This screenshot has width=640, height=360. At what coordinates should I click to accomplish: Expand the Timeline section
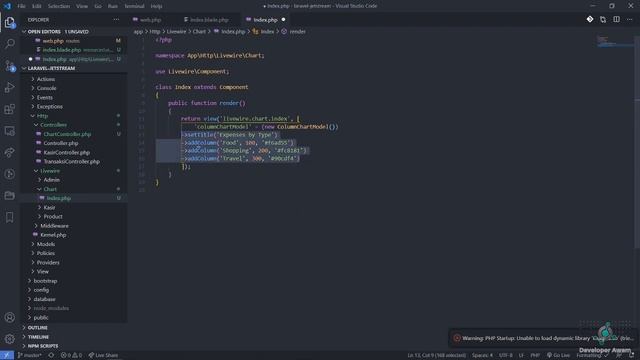(x=38, y=337)
